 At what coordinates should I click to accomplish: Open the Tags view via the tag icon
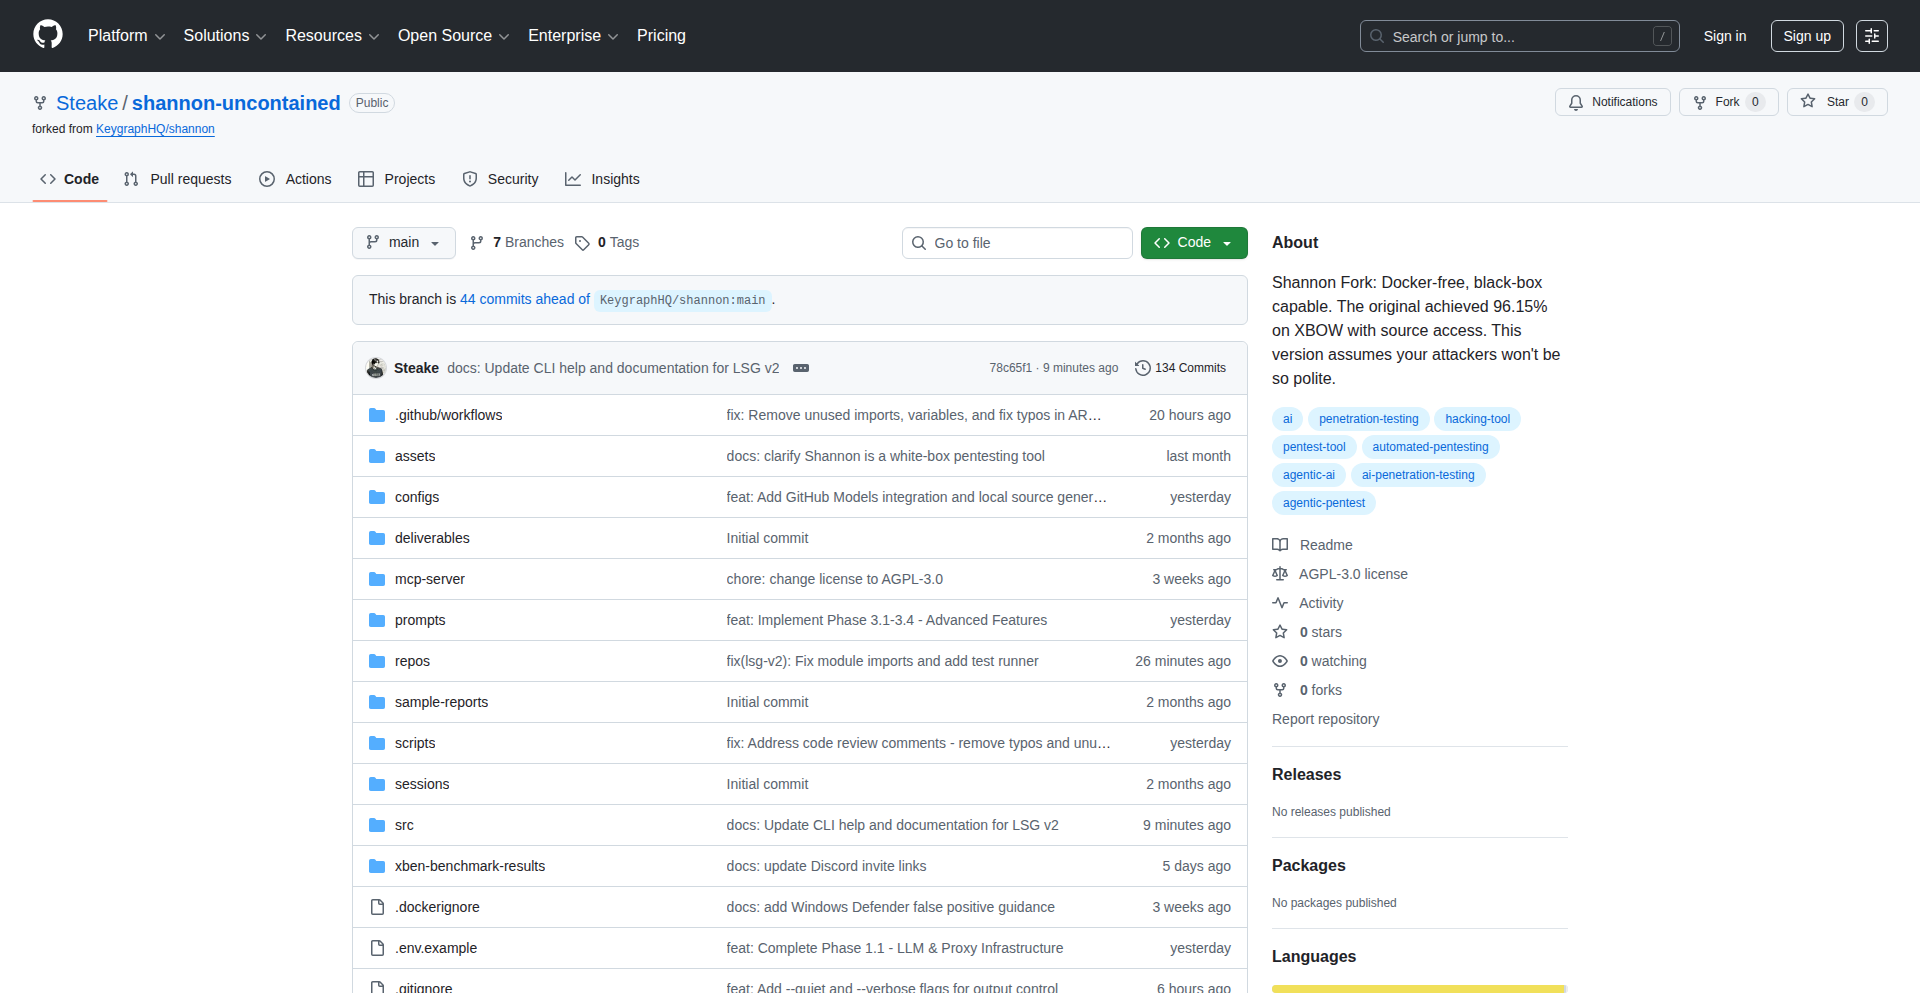point(583,242)
